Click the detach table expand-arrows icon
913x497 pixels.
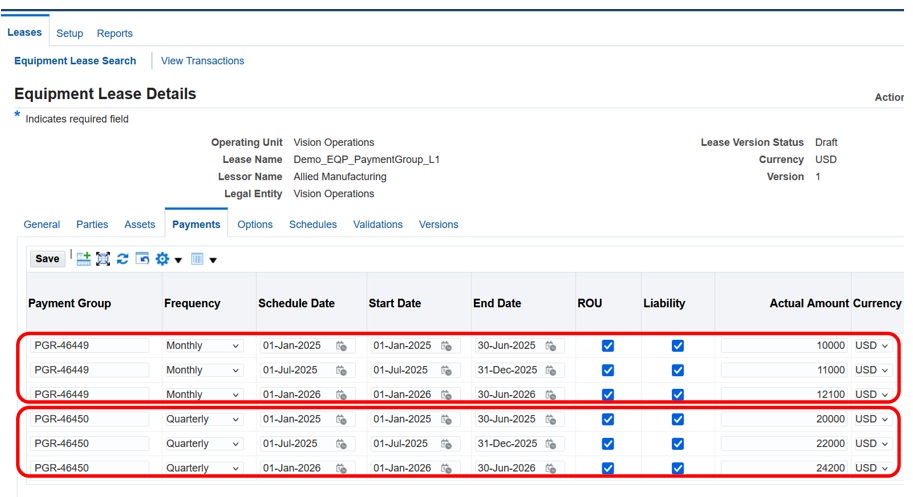103,259
